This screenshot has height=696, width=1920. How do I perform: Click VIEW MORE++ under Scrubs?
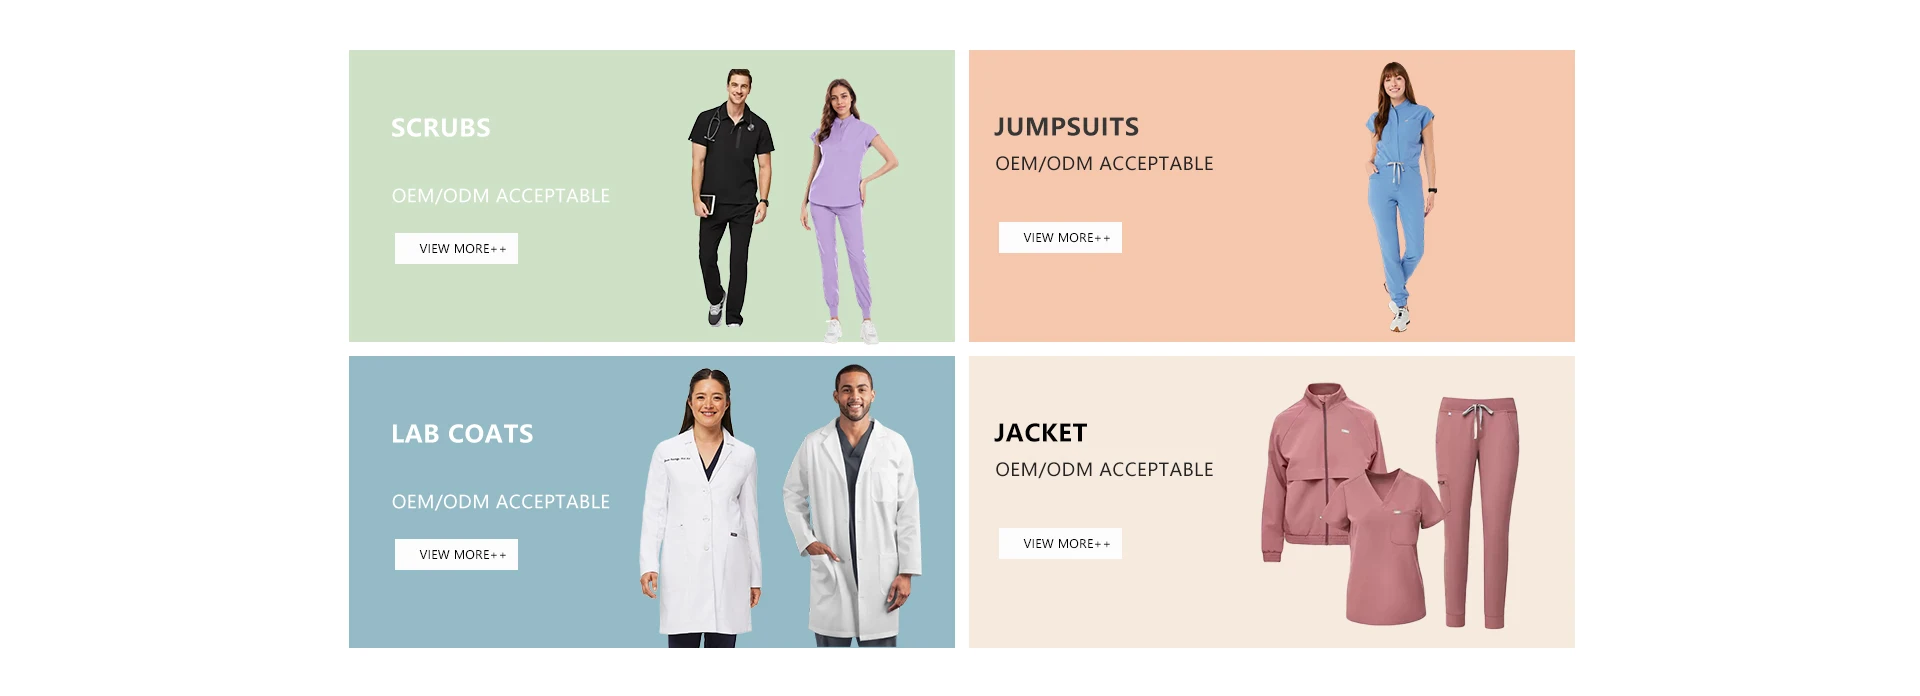(x=456, y=248)
